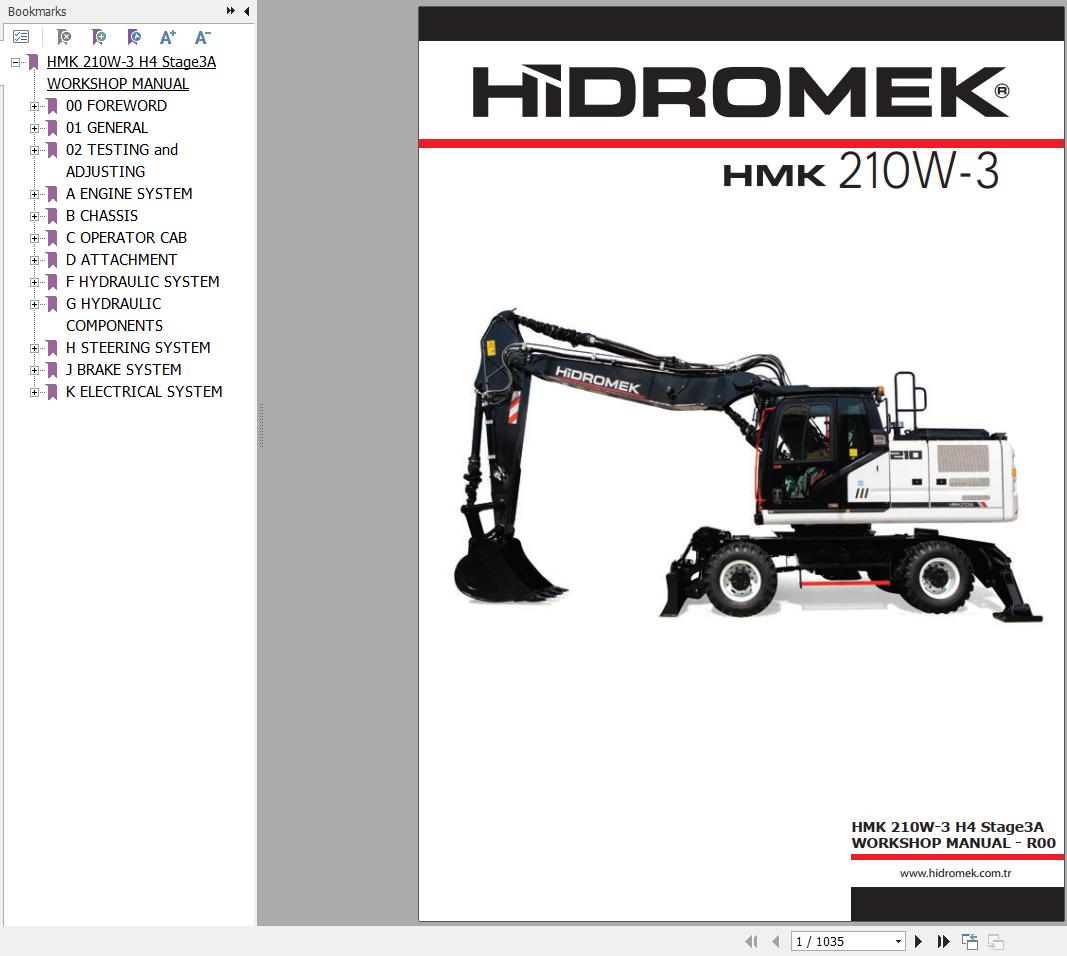
Task: Increase bookmark font size with A+
Action: coord(168,37)
